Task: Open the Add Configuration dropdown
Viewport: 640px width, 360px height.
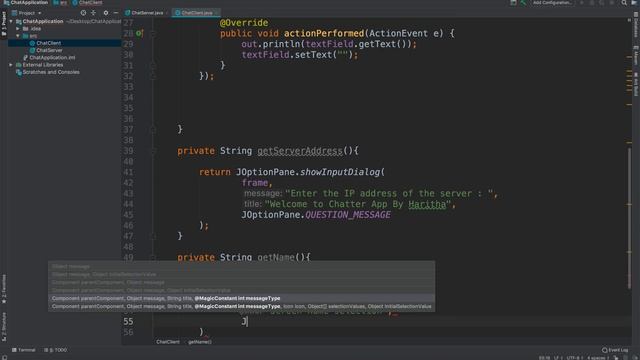Action: coord(552,3)
